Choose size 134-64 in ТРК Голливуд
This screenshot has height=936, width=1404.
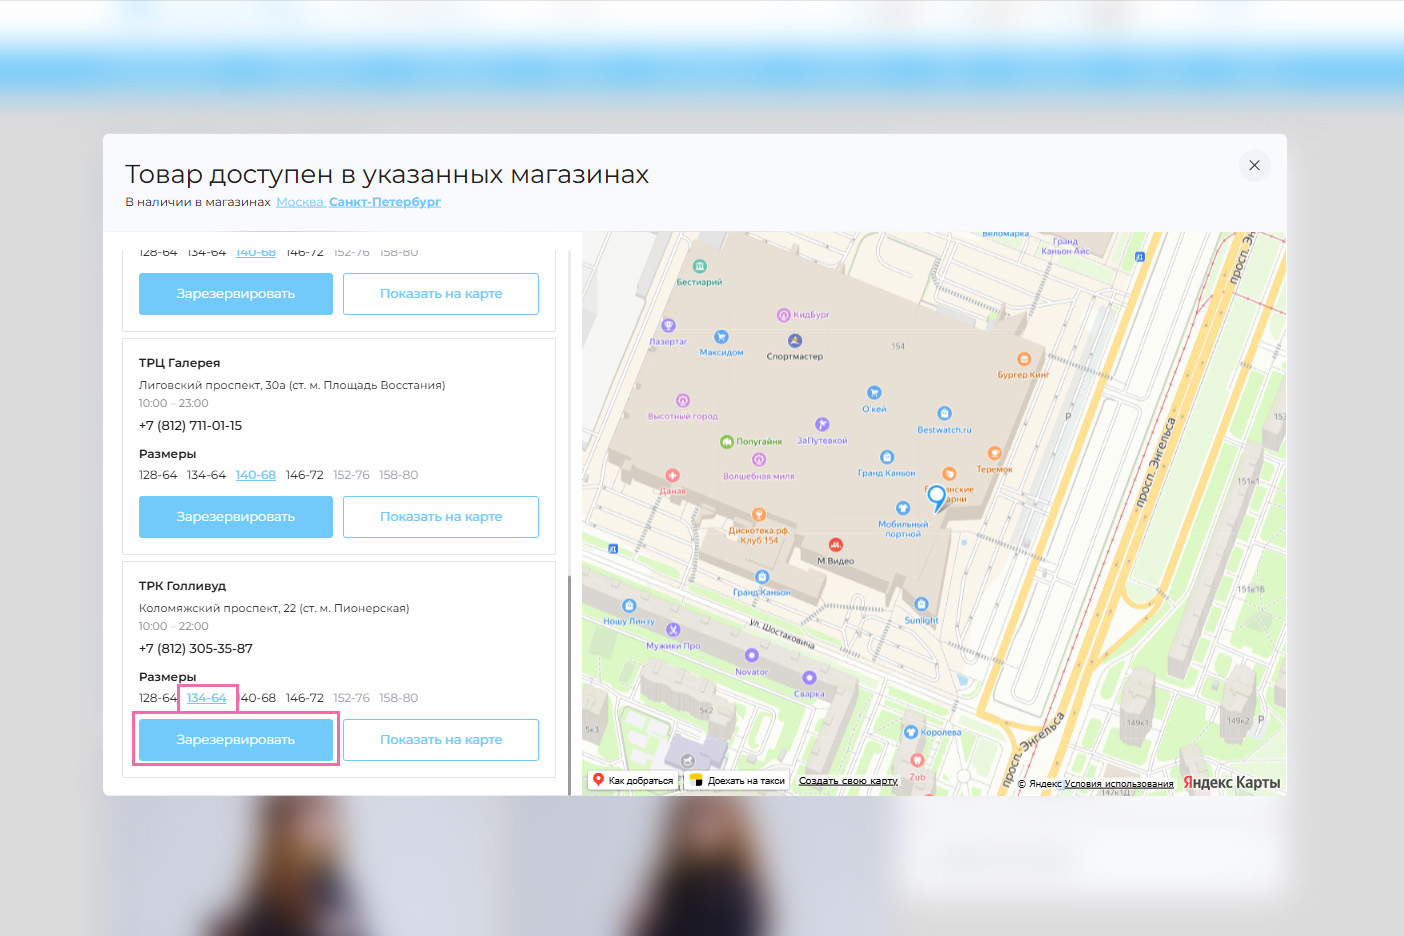(x=207, y=698)
